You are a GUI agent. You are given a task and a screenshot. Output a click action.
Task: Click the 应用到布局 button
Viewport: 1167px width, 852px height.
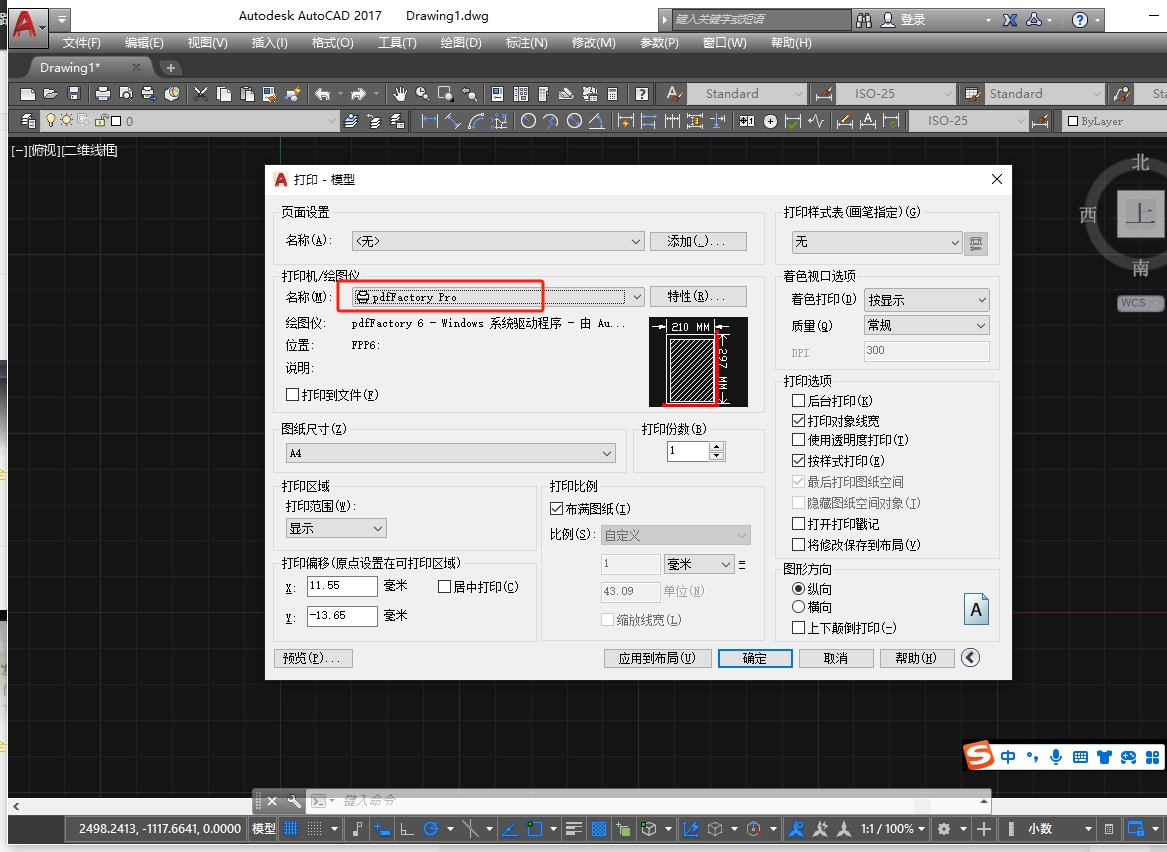click(x=657, y=659)
